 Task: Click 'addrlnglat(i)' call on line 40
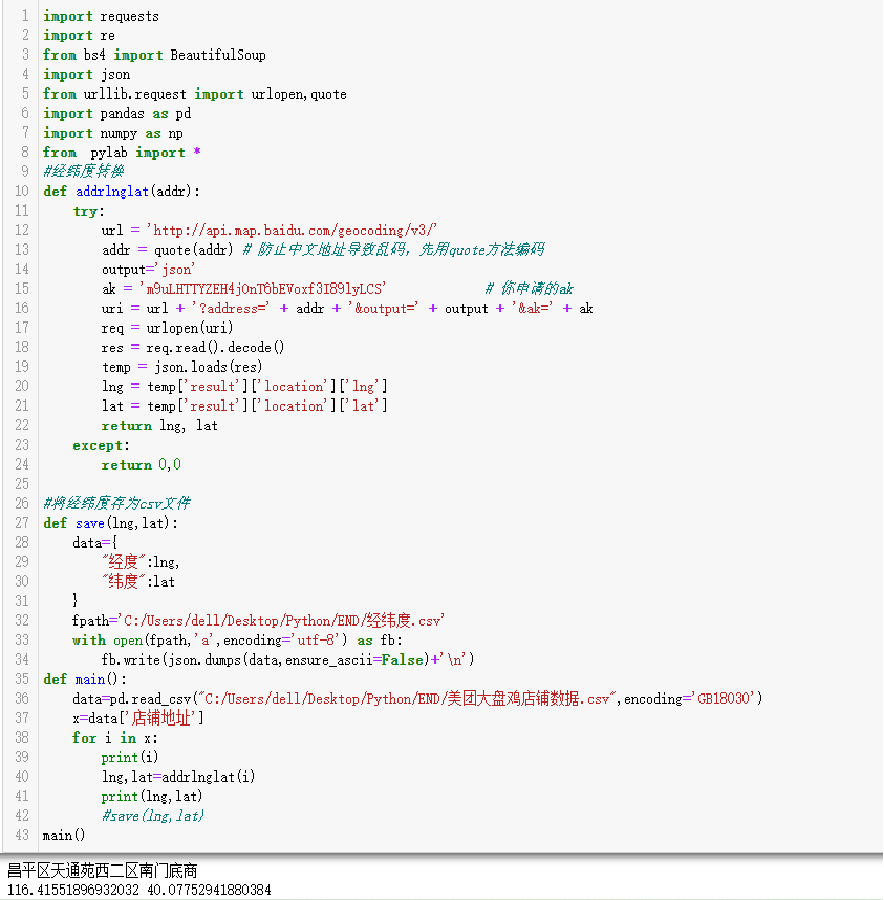click(208, 777)
